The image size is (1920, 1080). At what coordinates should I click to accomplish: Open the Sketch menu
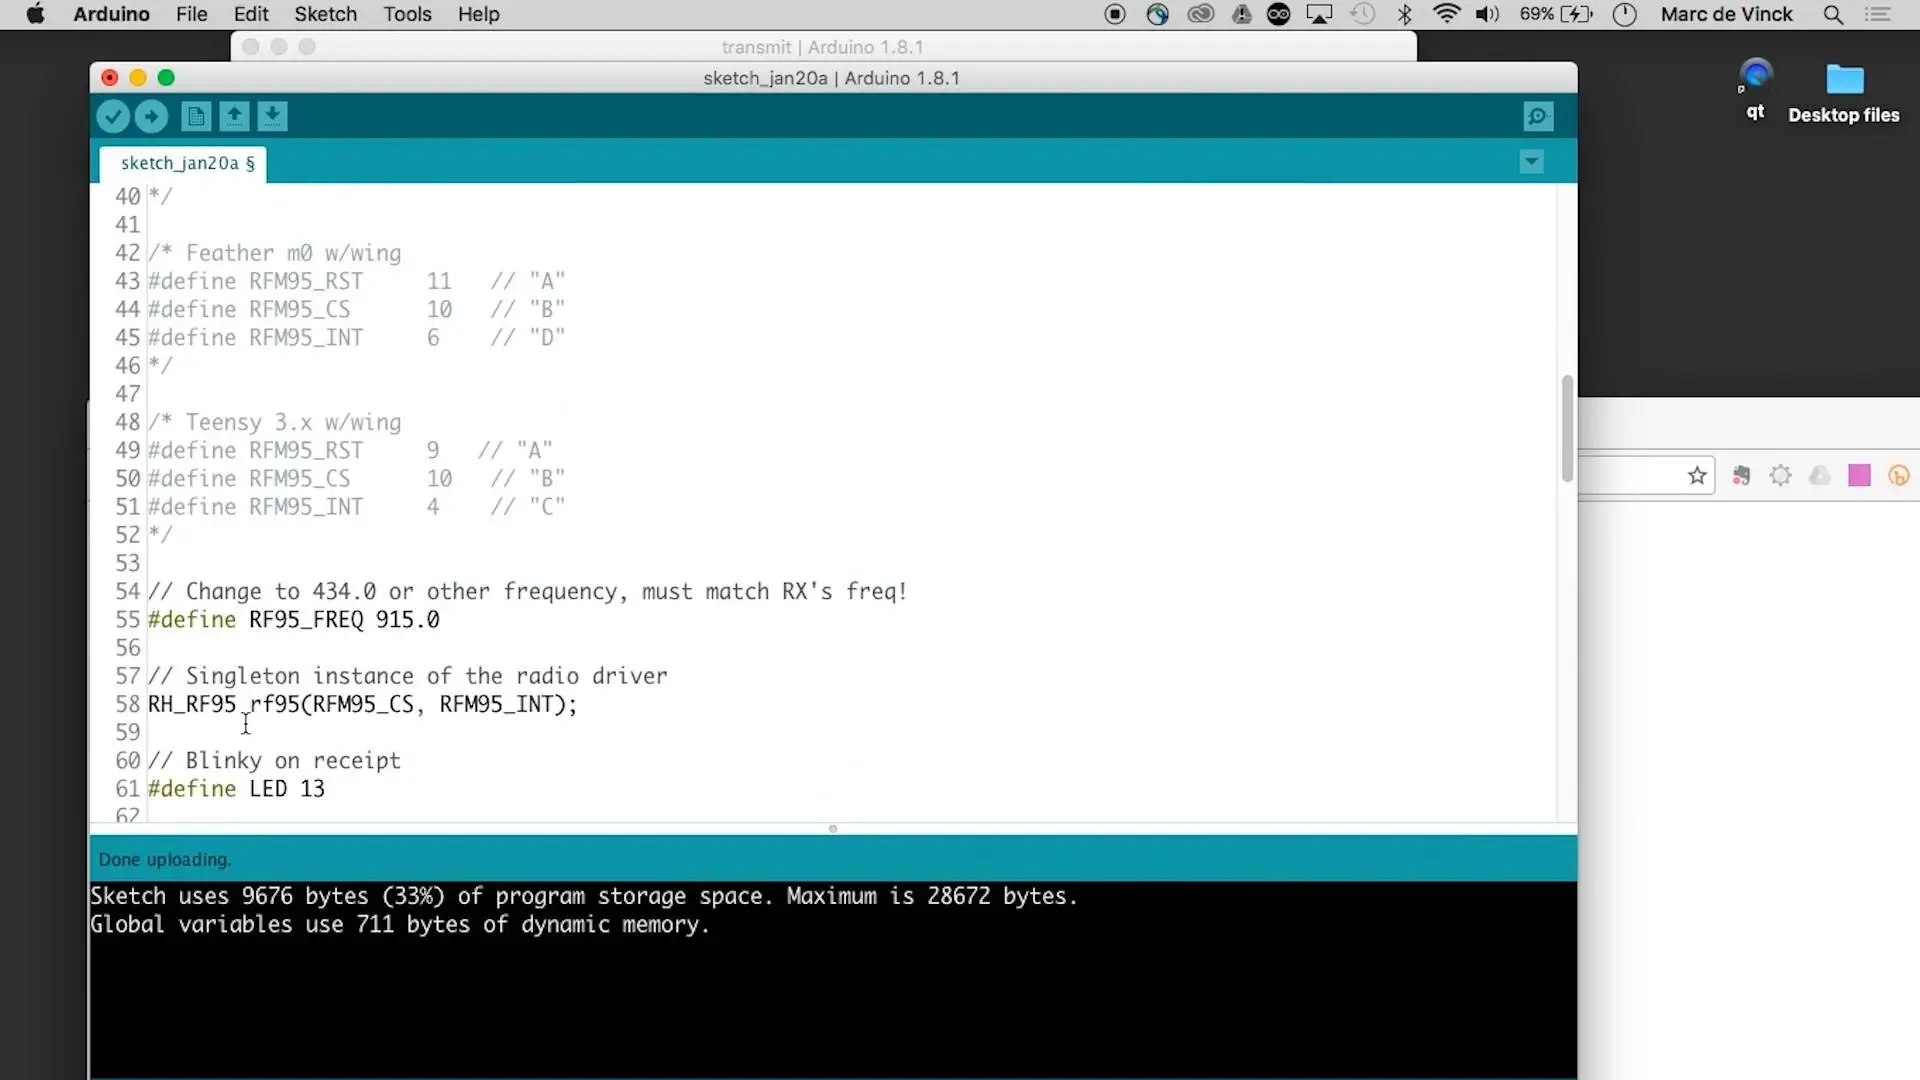tap(325, 14)
